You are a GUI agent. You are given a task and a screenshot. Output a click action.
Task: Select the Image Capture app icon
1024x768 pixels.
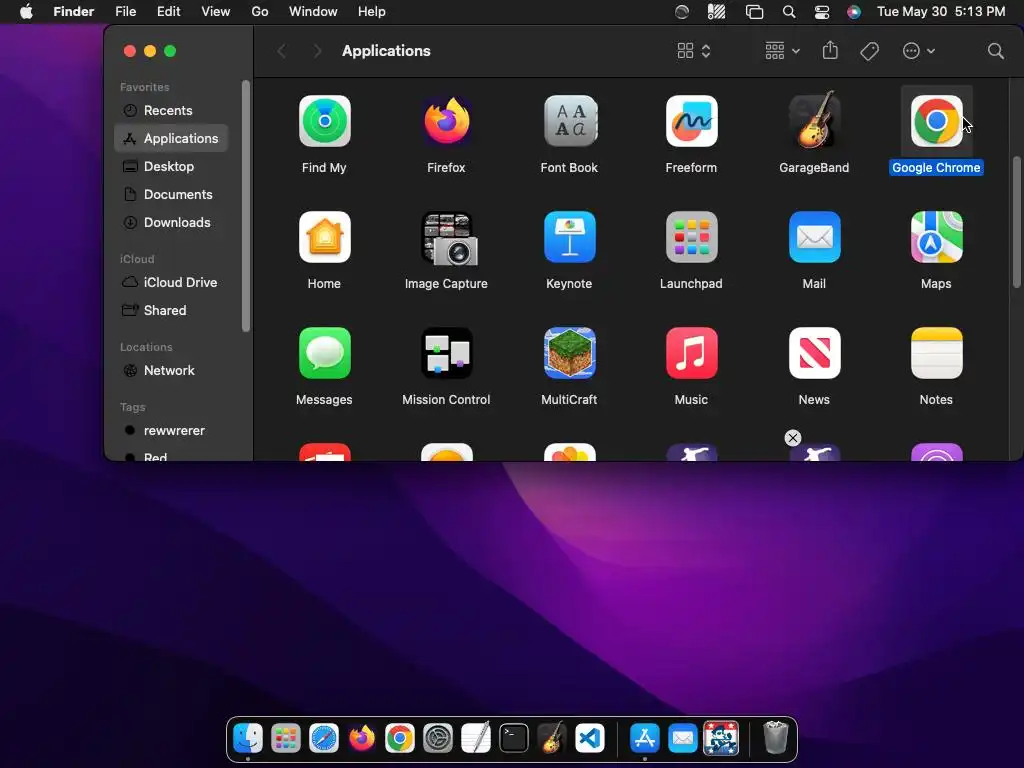(x=447, y=238)
